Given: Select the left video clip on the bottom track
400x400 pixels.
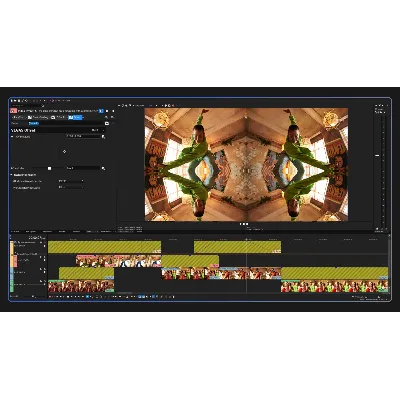Looking at the screenshot, I should click(x=81, y=286).
